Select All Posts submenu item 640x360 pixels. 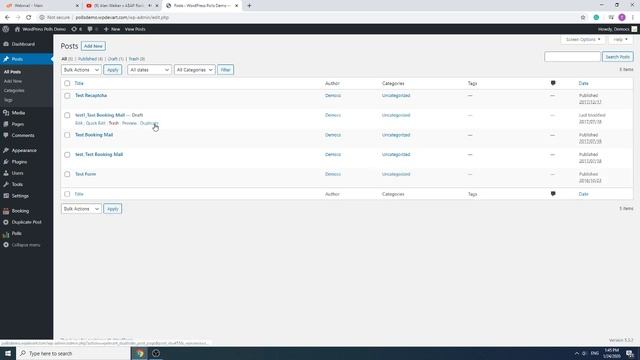[x=12, y=72]
